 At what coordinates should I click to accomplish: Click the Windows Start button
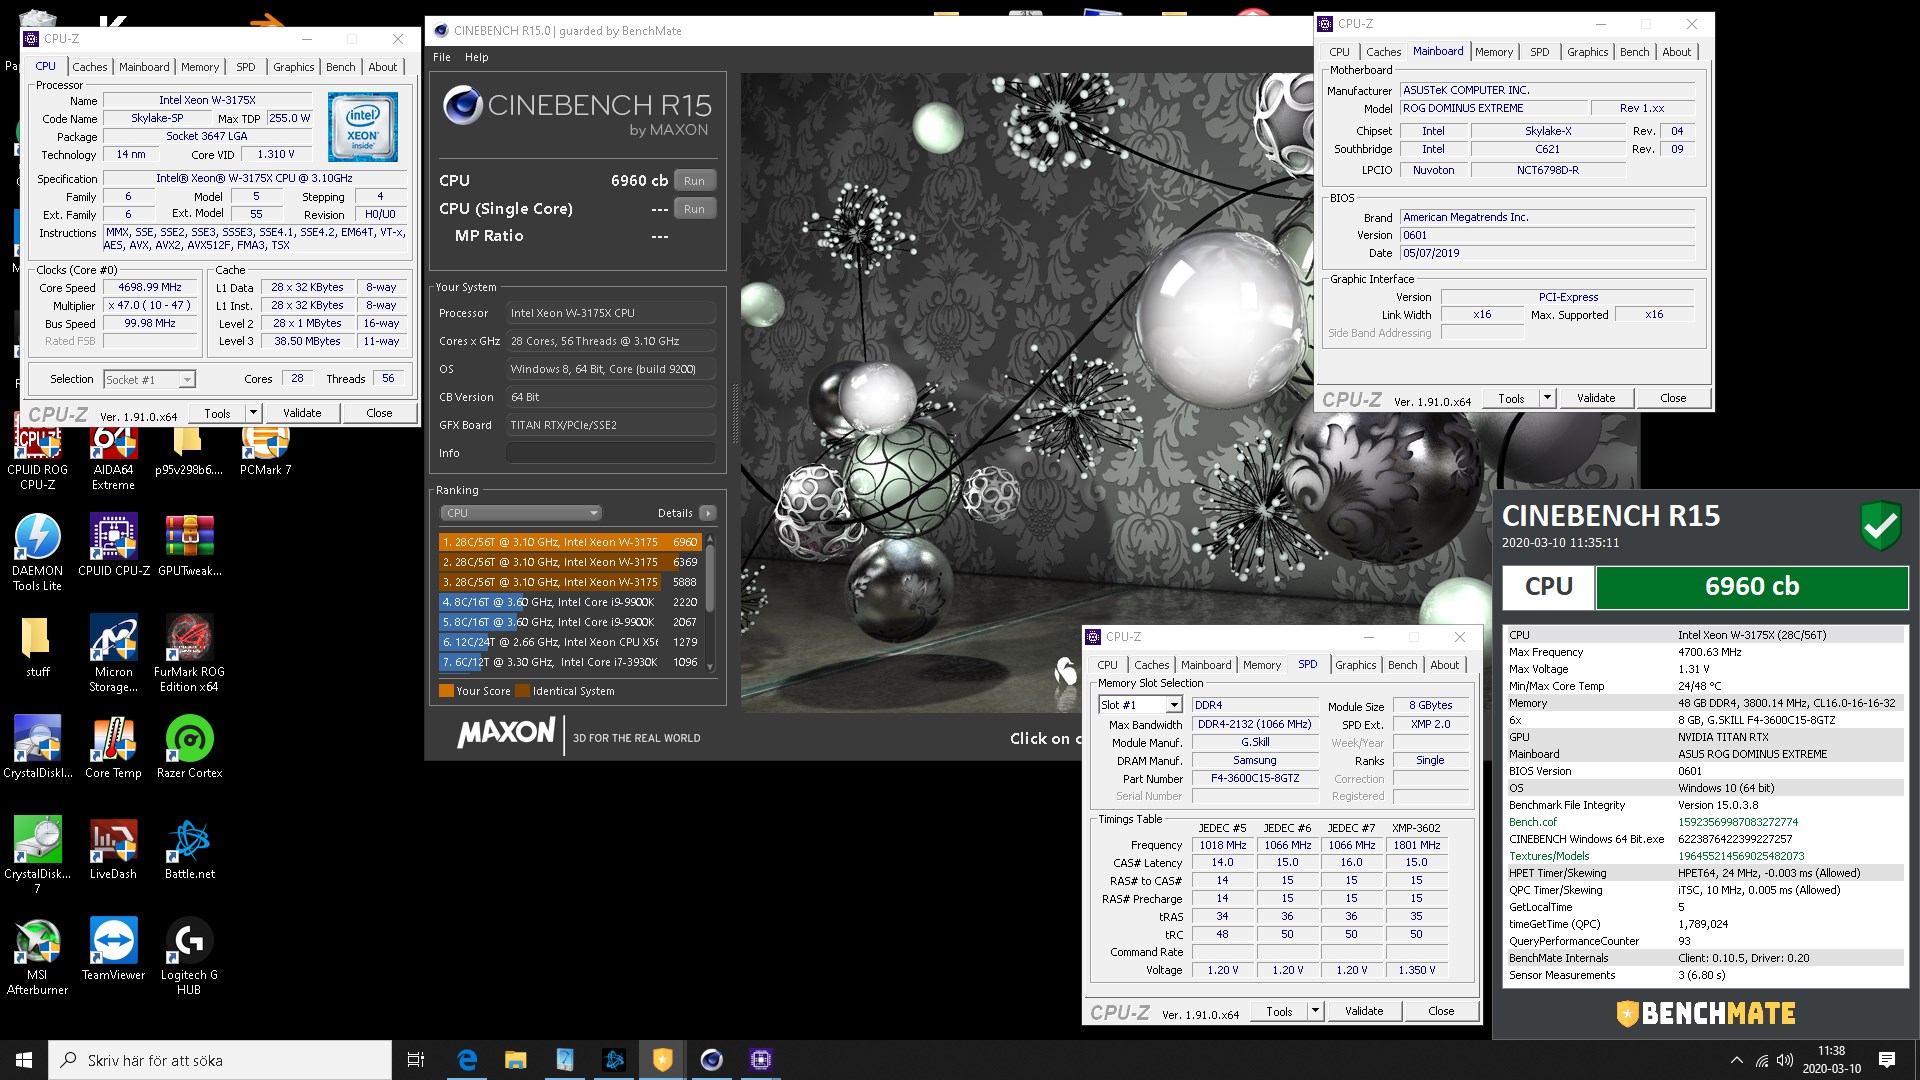tap(24, 1060)
